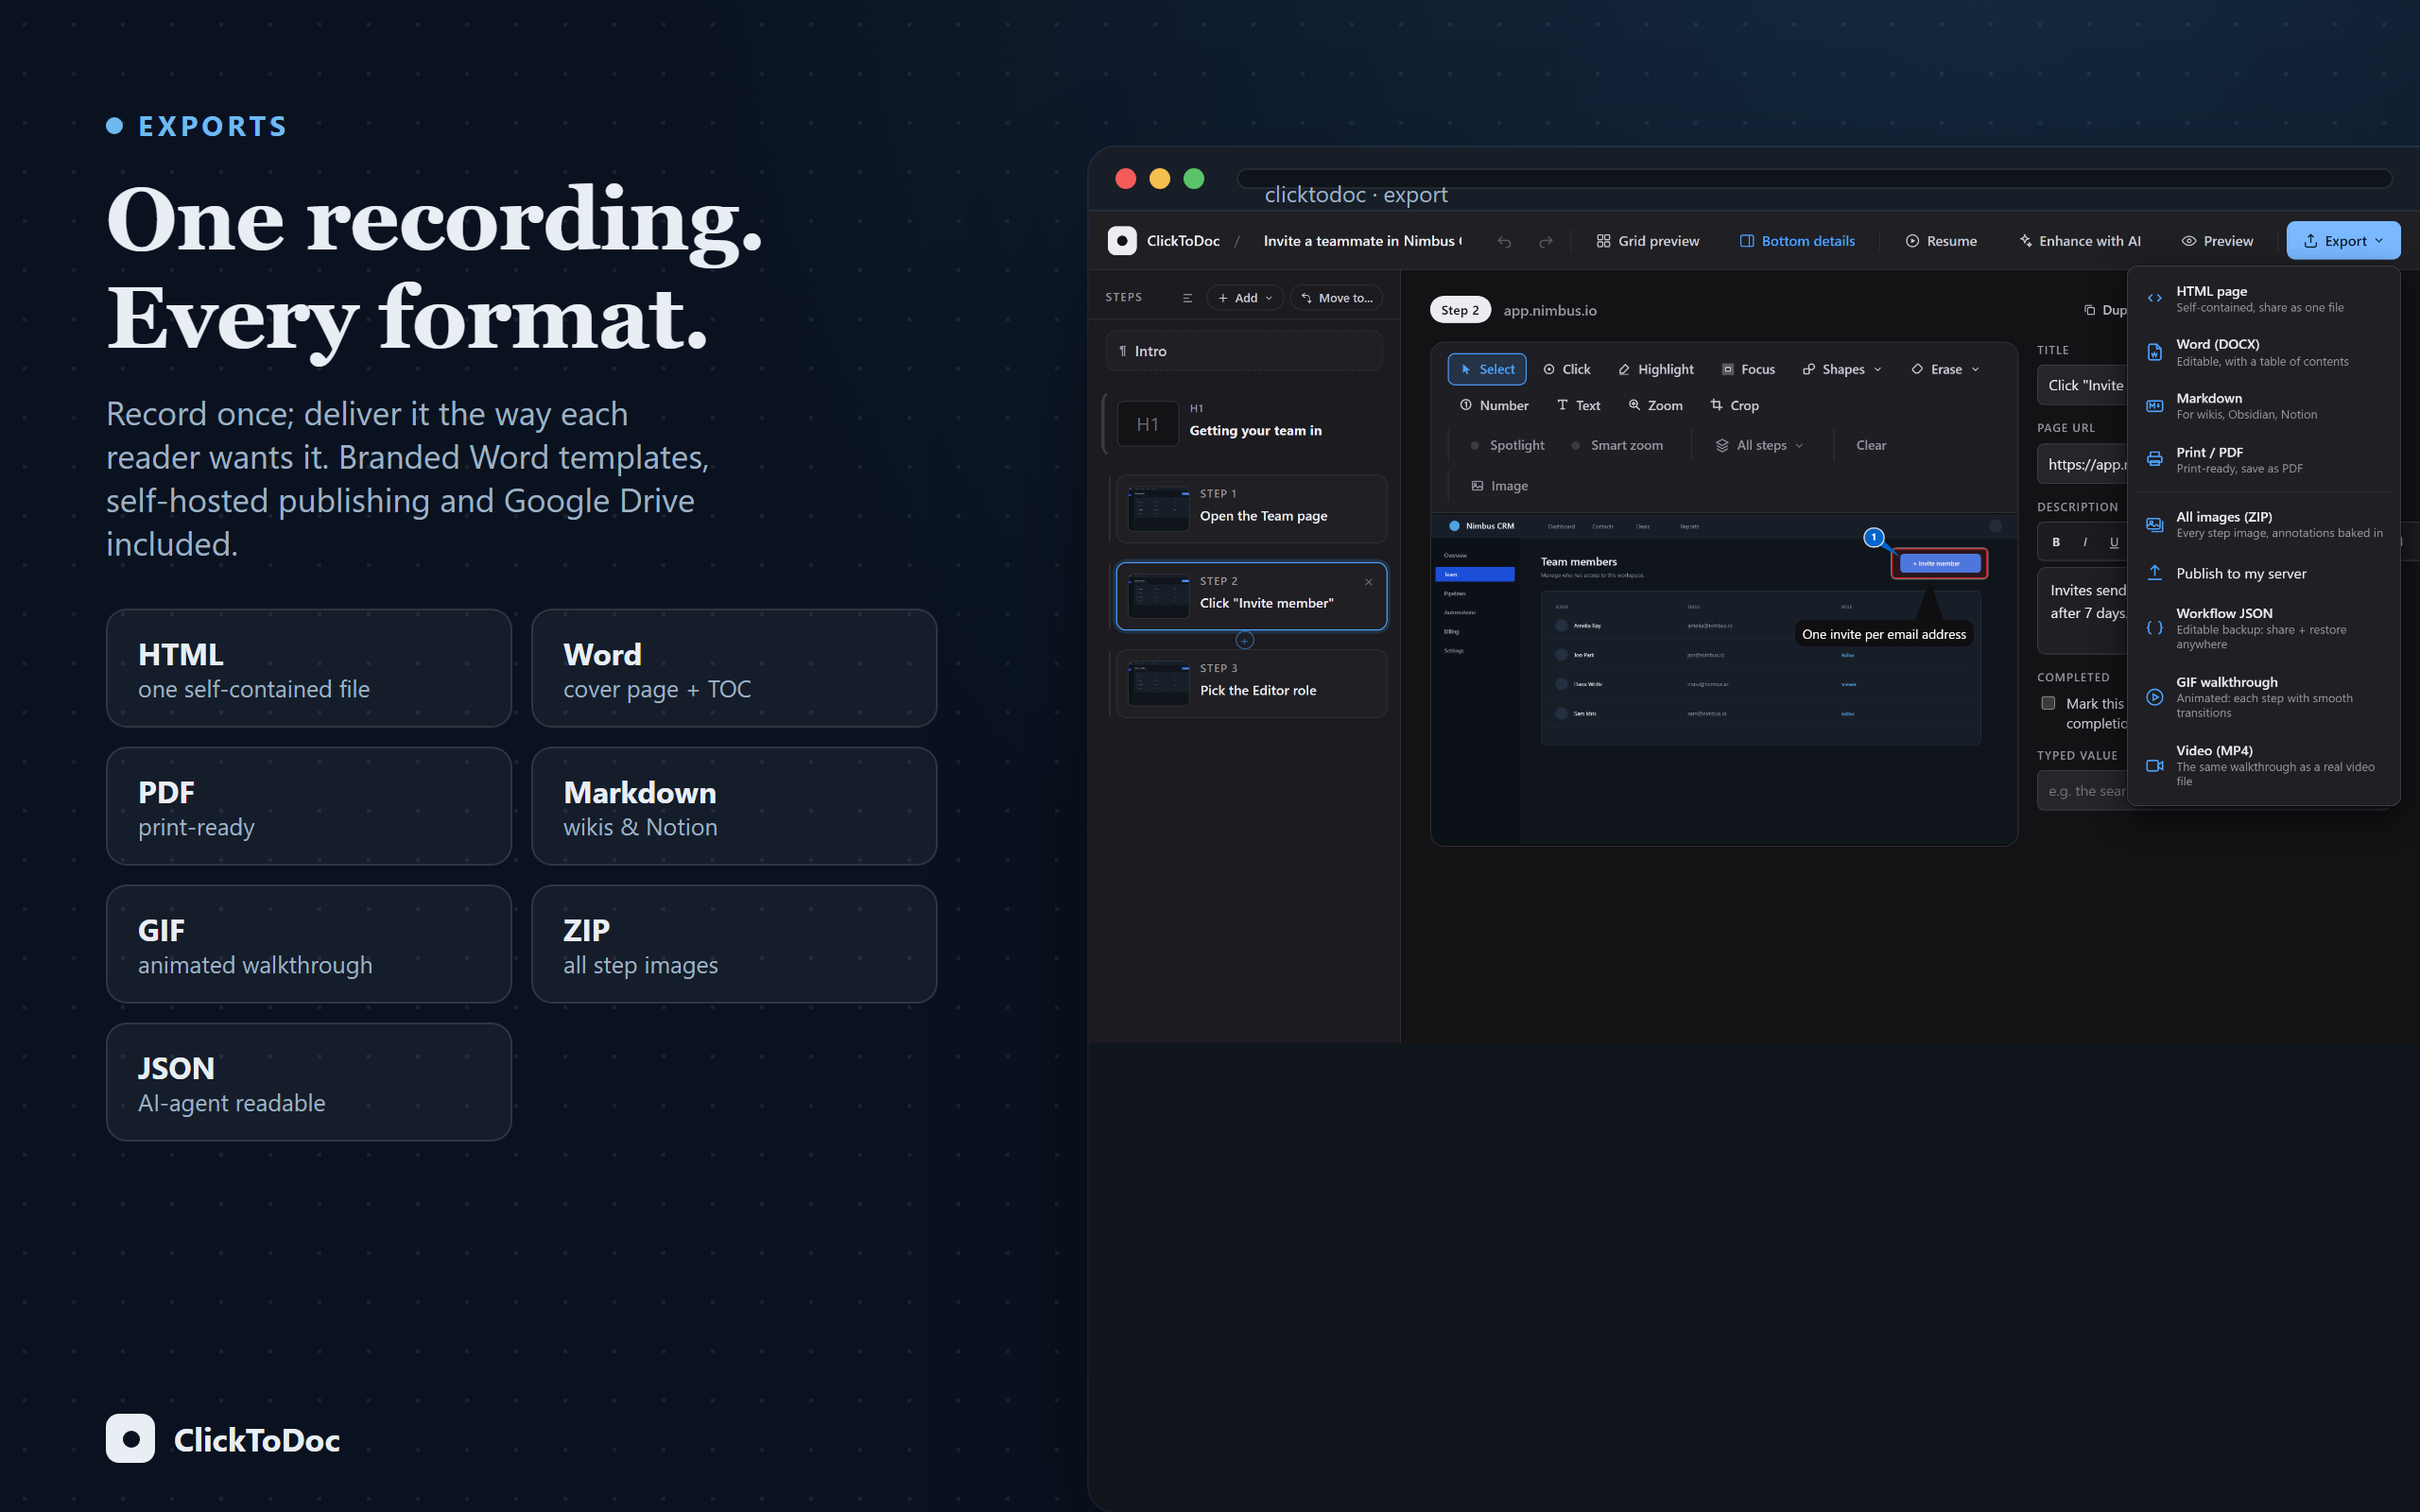Click Clear annotations
2420x1512 pixels.
1871,445
